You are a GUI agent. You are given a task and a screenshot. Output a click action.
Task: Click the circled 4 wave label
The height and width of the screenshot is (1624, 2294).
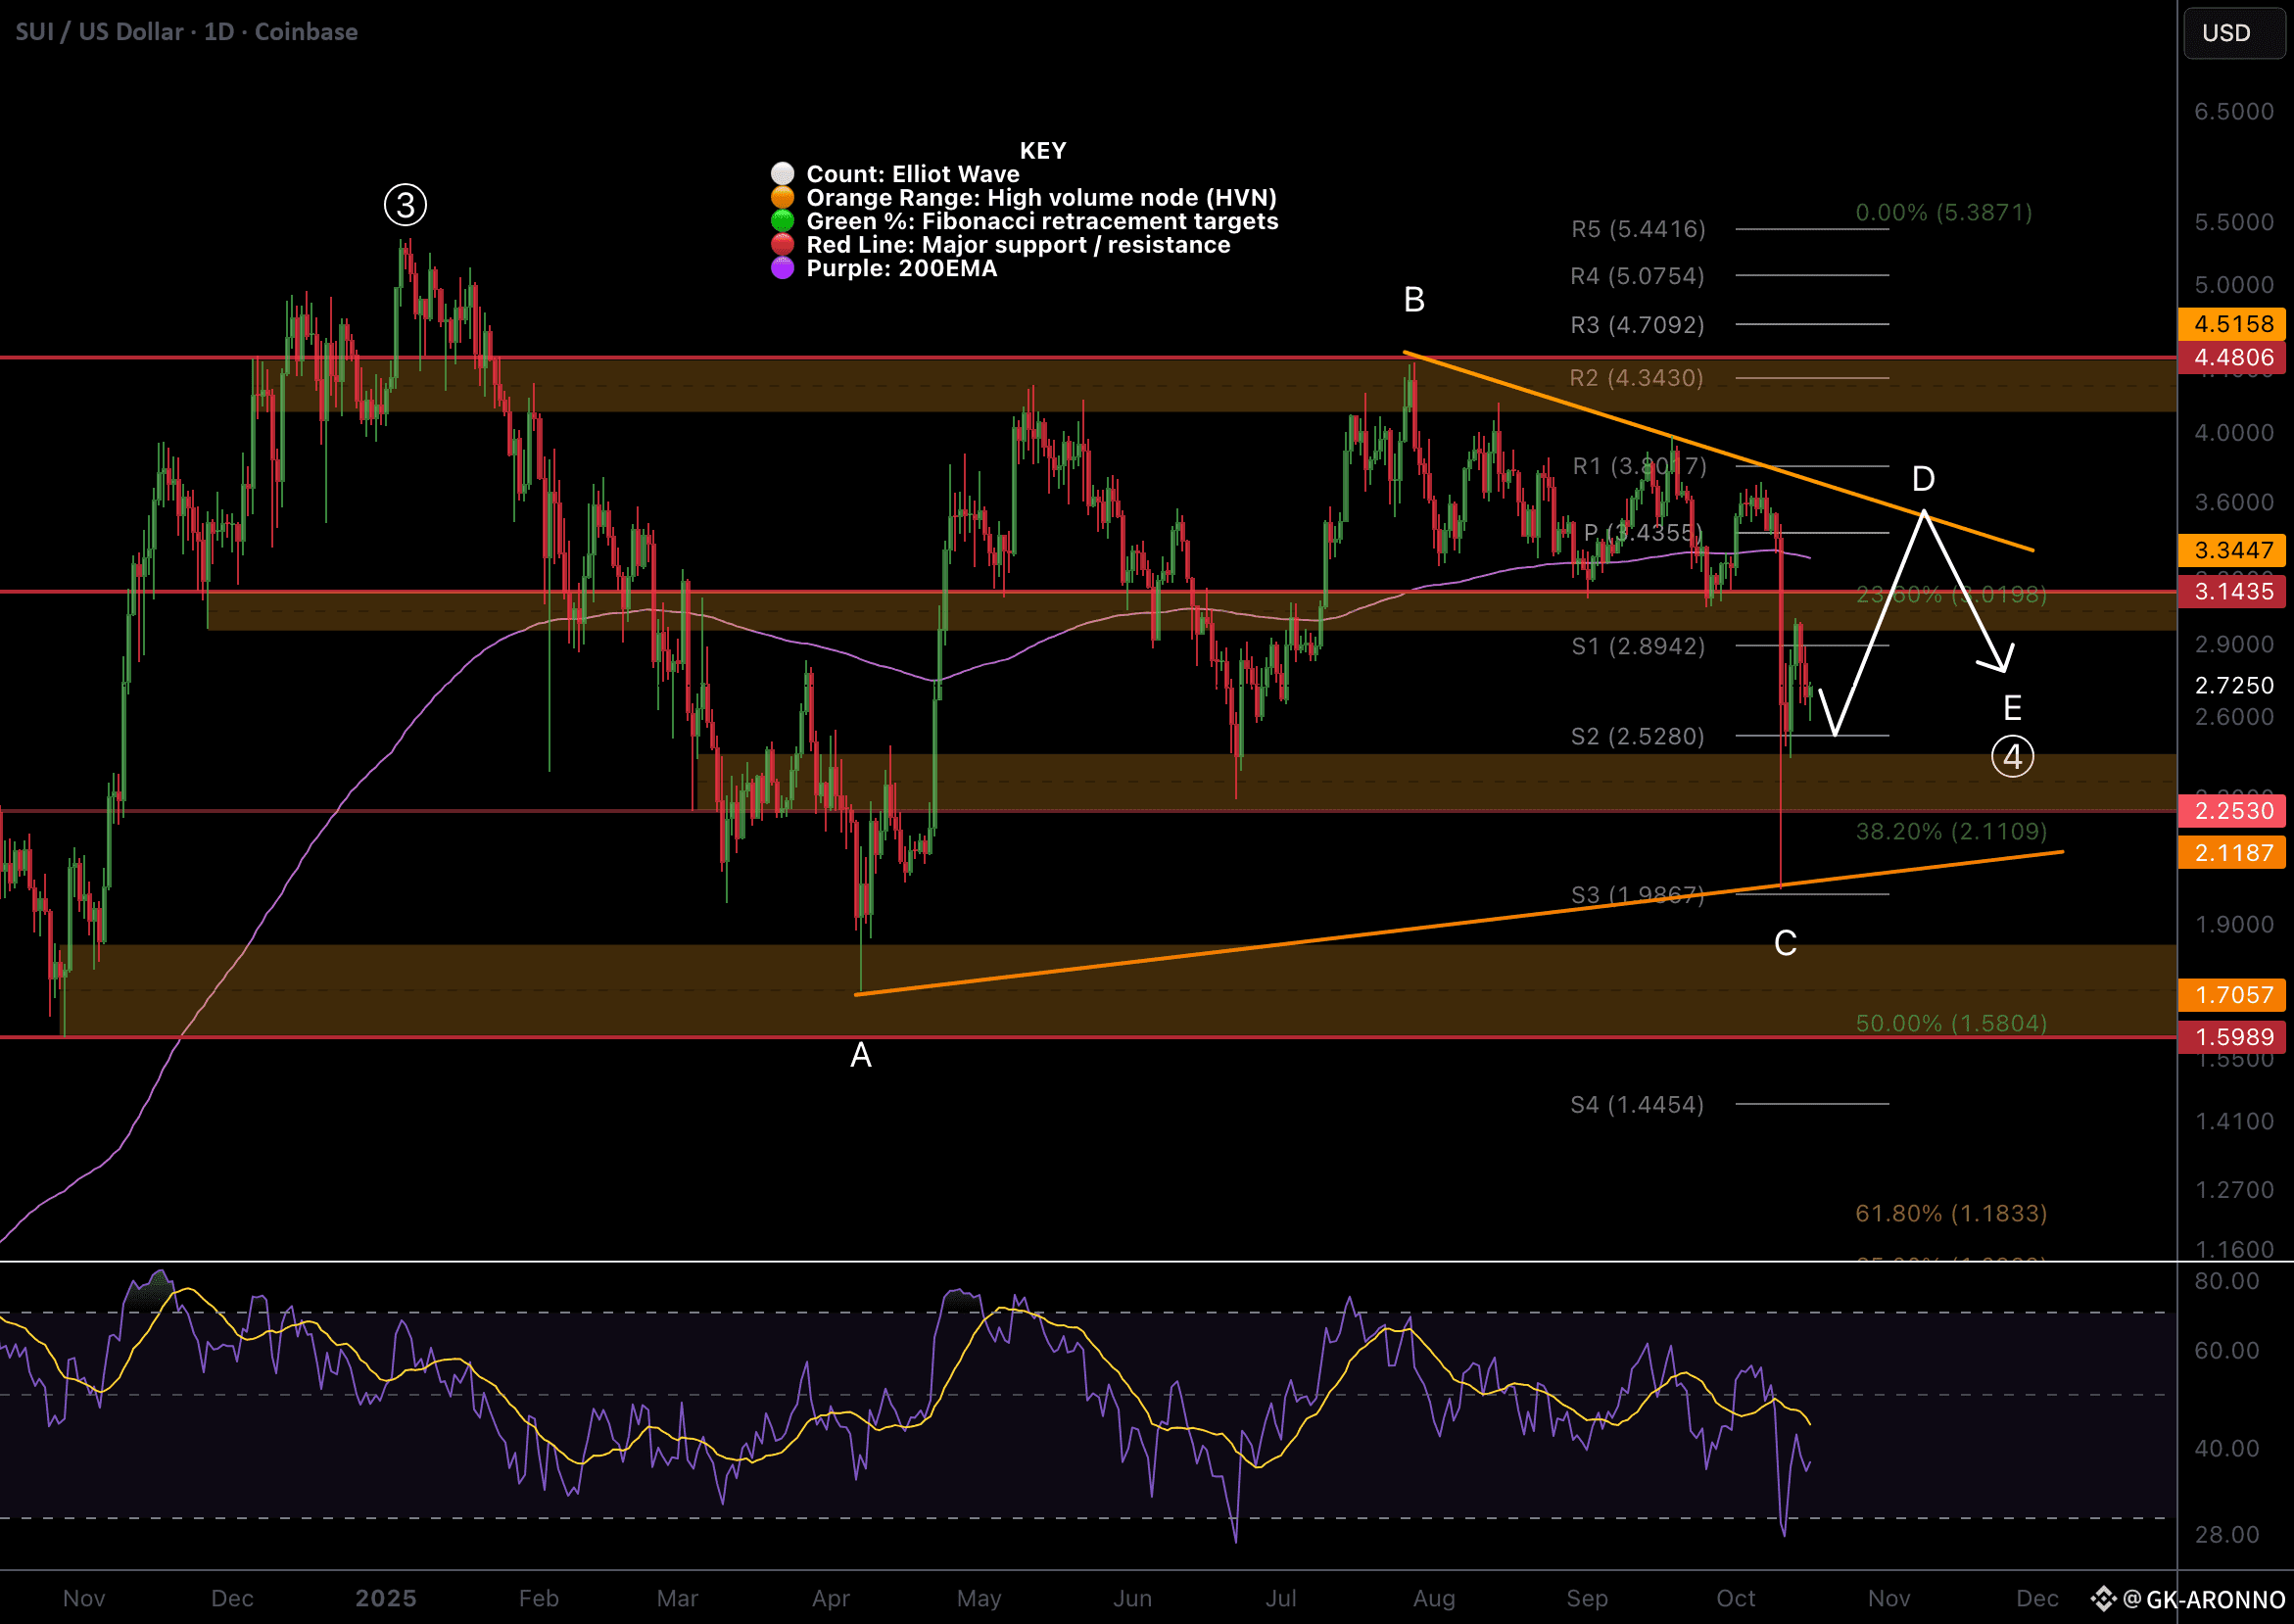2012,757
